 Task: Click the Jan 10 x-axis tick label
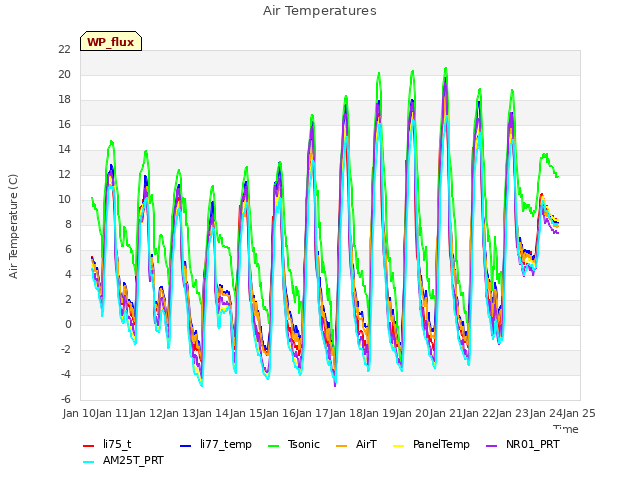coord(79,413)
